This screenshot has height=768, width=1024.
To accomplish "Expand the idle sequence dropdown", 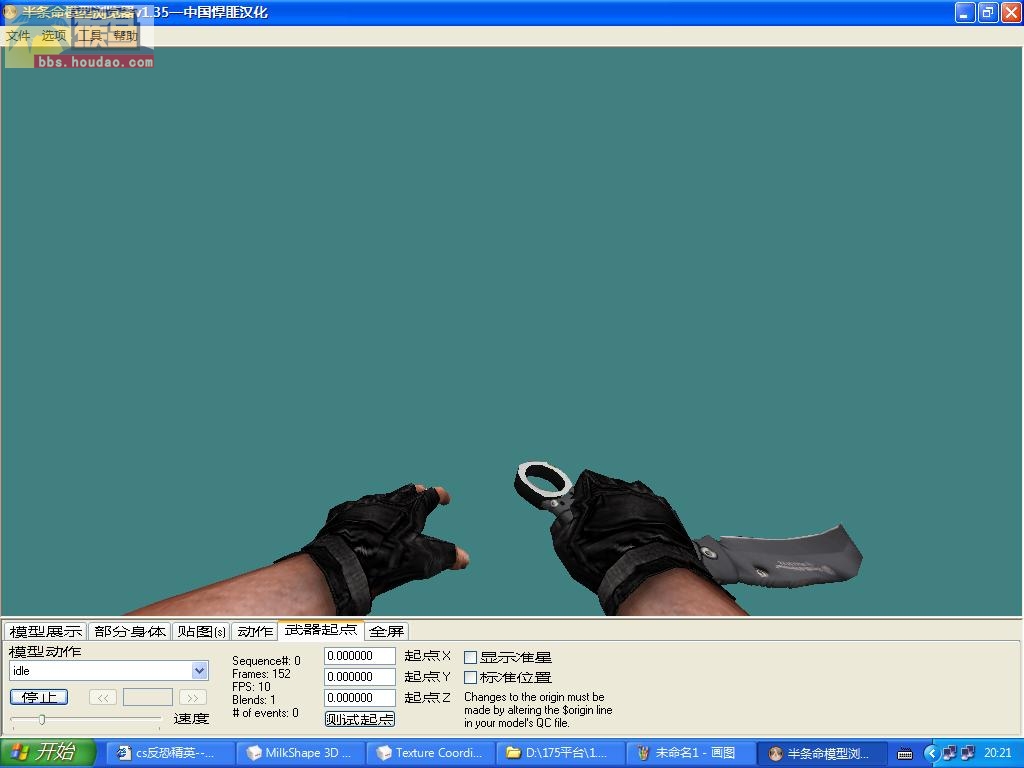I will [x=200, y=671].
